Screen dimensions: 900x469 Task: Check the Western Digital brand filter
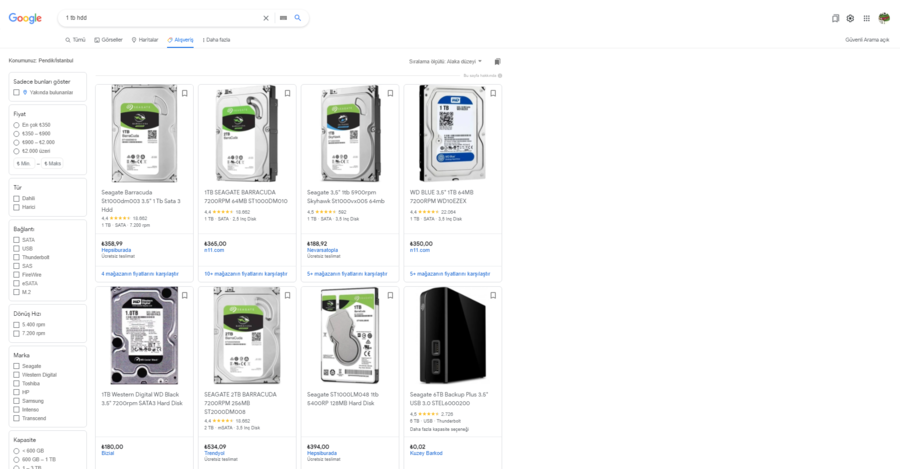16,375
